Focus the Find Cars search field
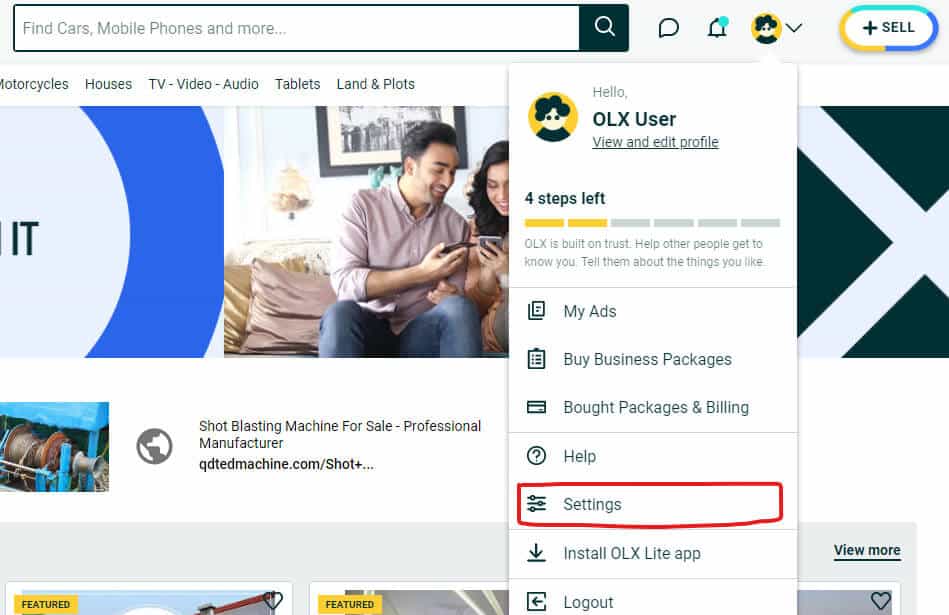Viewport: 949px width, 615px height. 297,28
